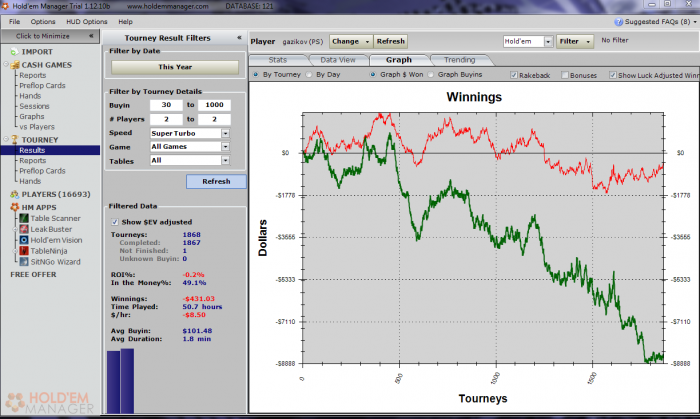Click the Tourney trophy icon
The width and height of the screenshot is (700, 419).
pyautogui.click(x=15, y=140)
